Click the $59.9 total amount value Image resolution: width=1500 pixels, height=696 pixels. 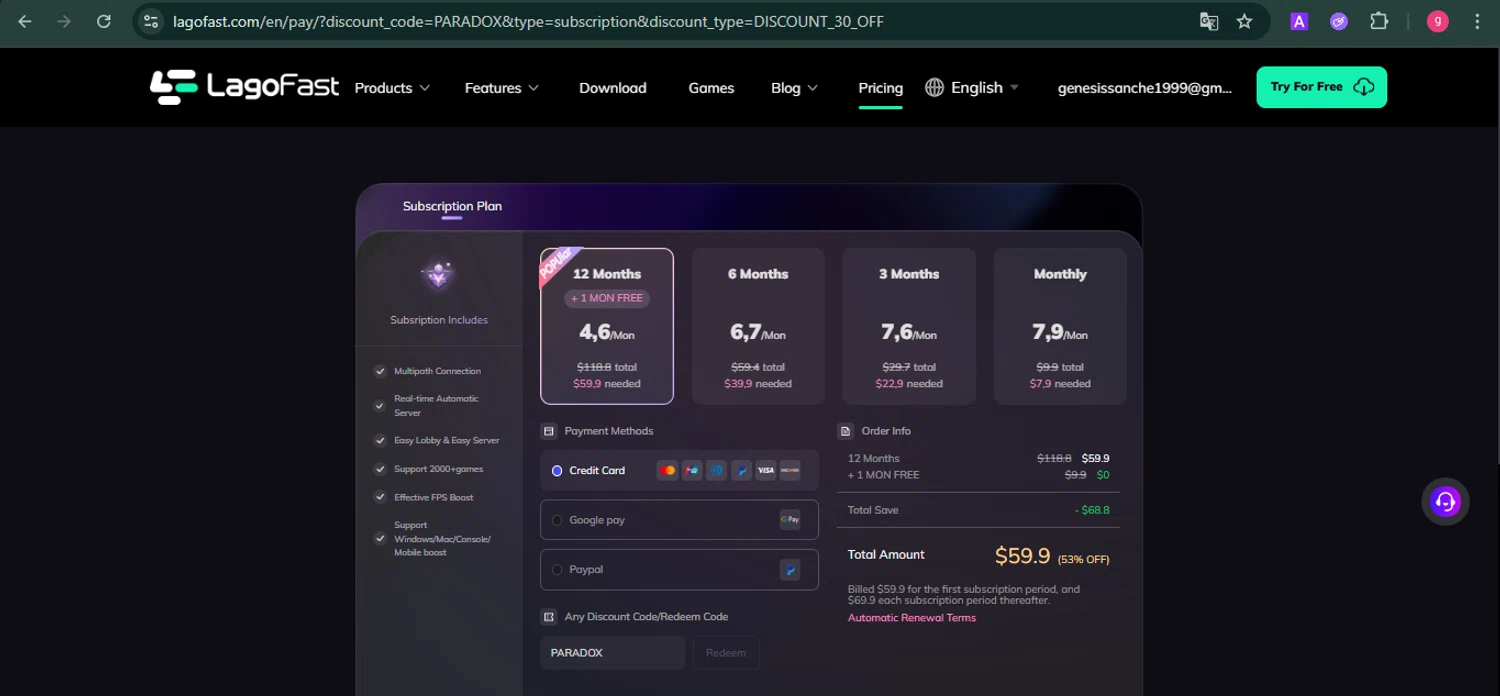coord(1022,555)
